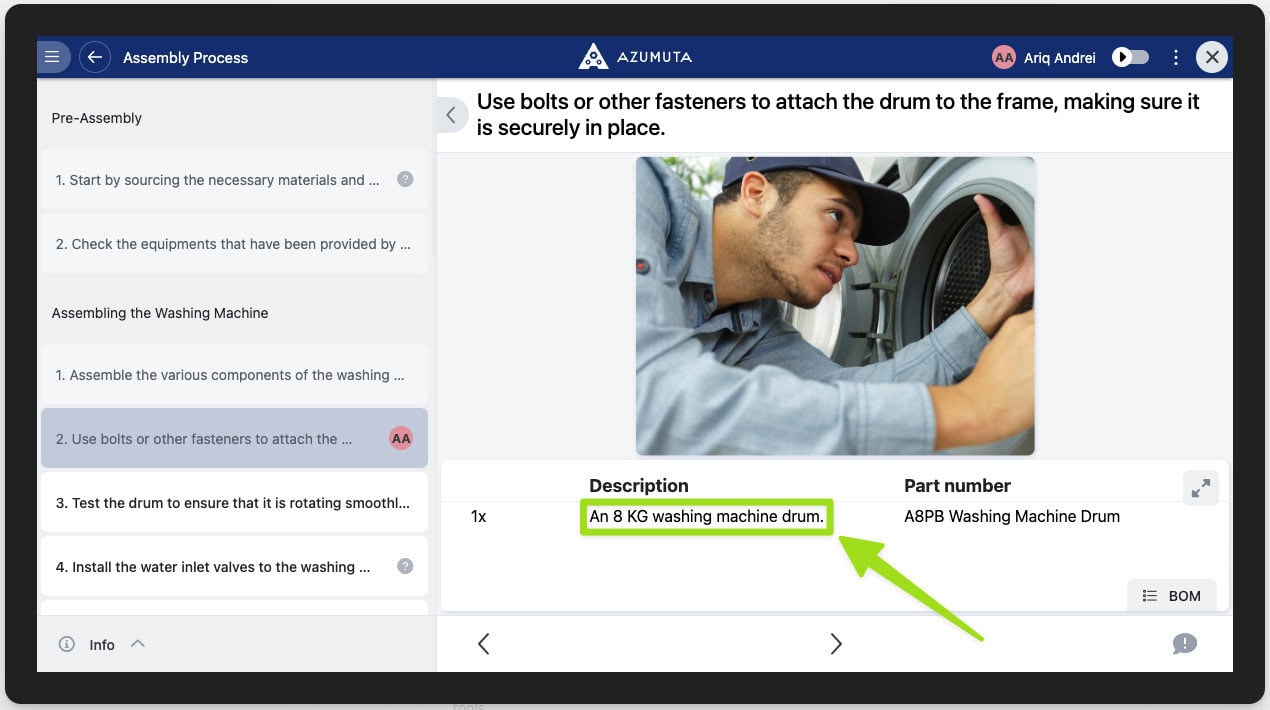Go to the next instruction step
The width and height of the screenshot is (1270, 710).
click(x=835, y=644)
